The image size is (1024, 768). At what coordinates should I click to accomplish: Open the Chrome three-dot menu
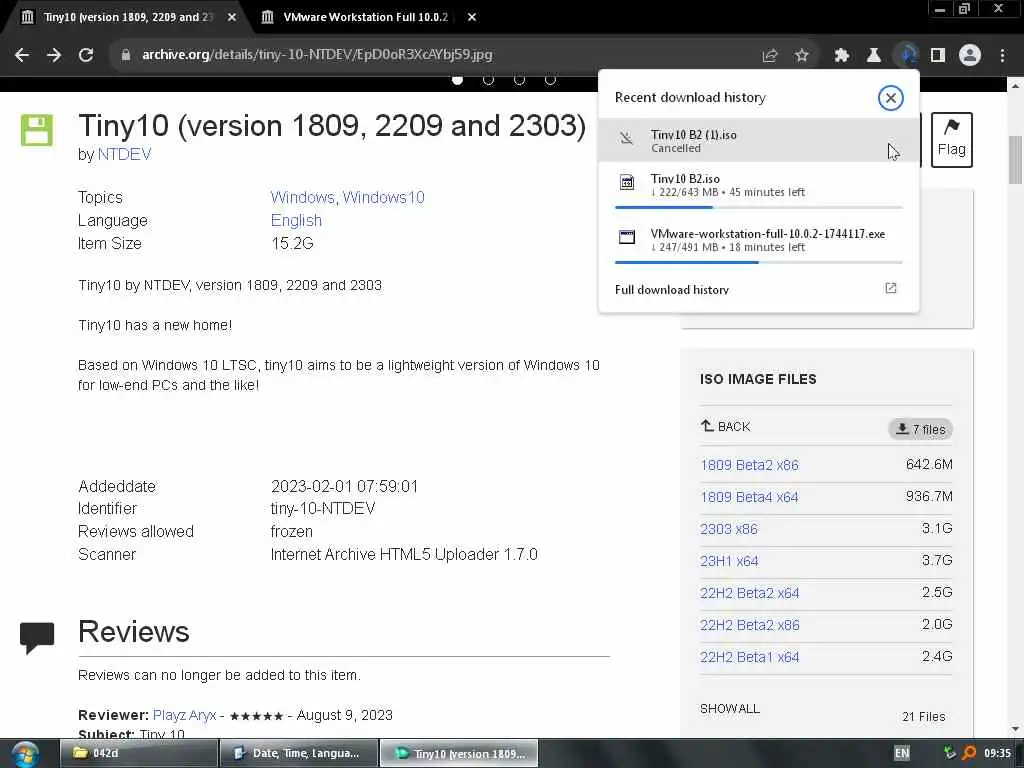point(1002,56)
